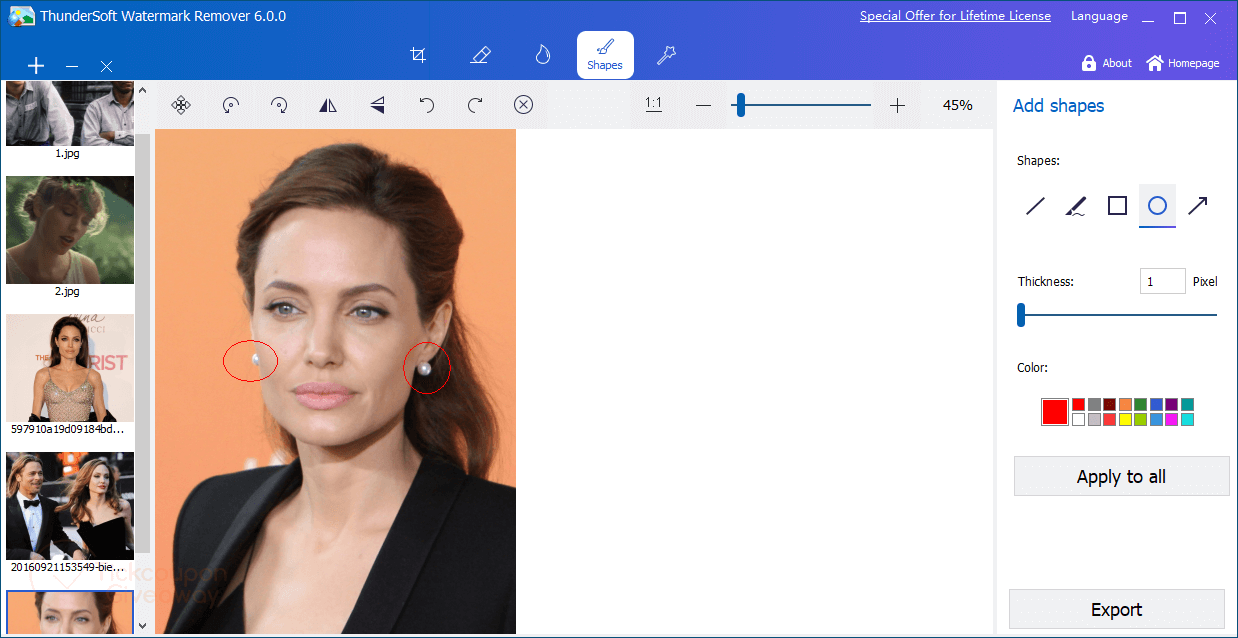
Task: Remove the selected image with the minus icon
Action: coord(72,66)
